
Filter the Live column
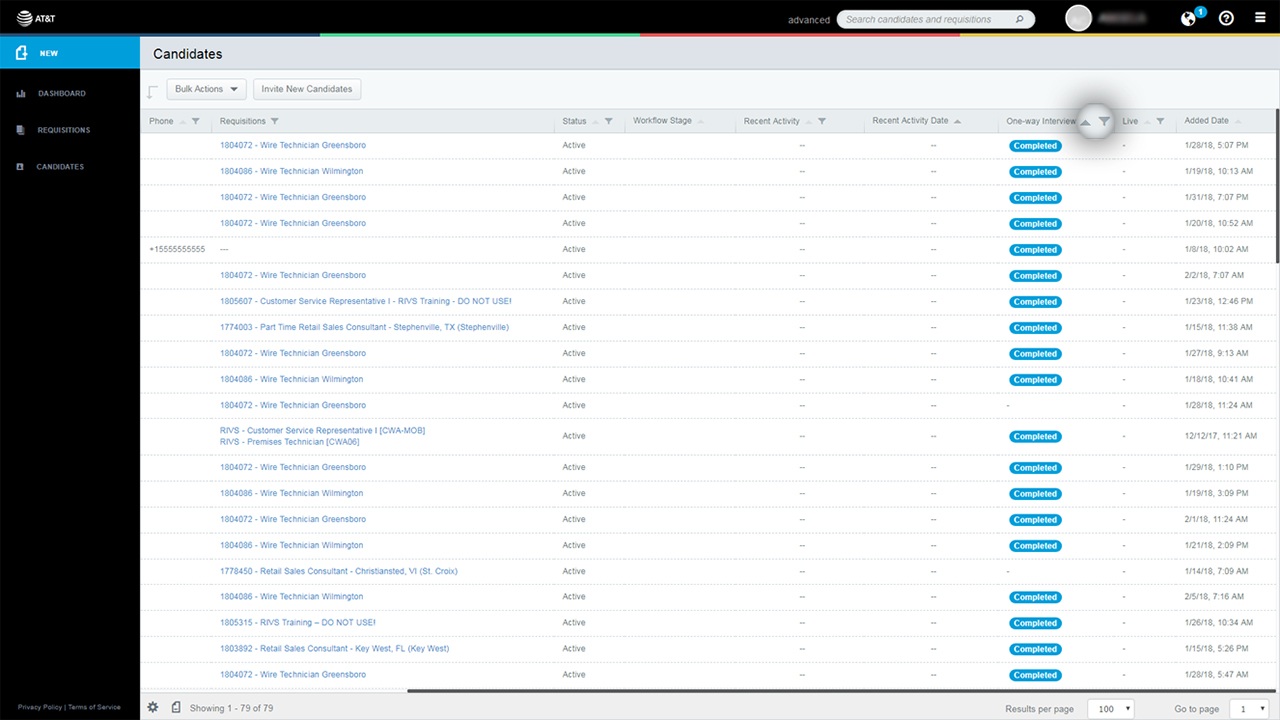click(1160, 121)
